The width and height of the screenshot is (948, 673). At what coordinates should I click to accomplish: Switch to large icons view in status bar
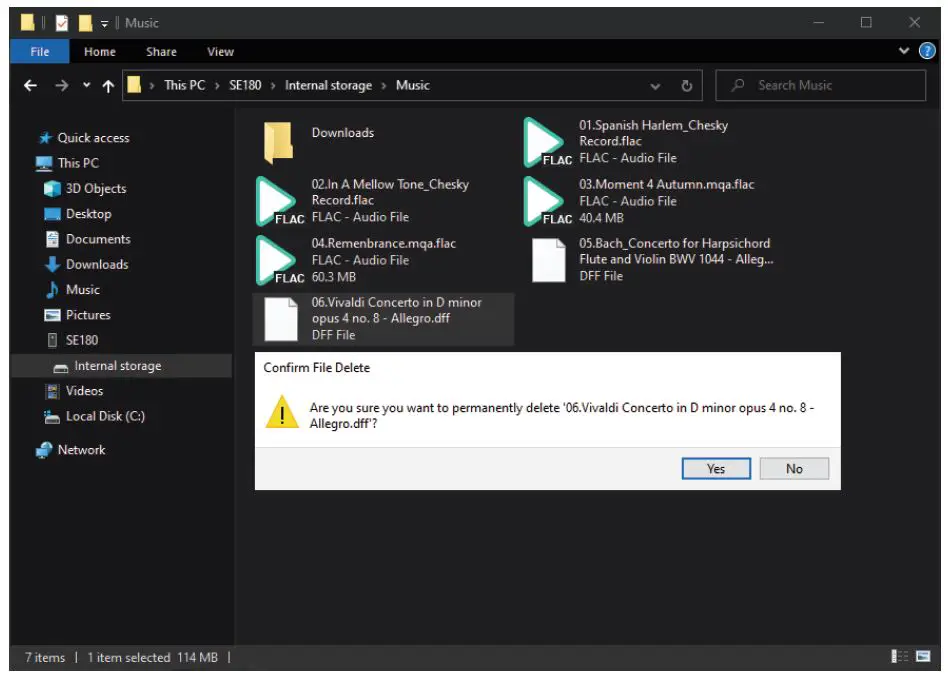coord(923,656)
